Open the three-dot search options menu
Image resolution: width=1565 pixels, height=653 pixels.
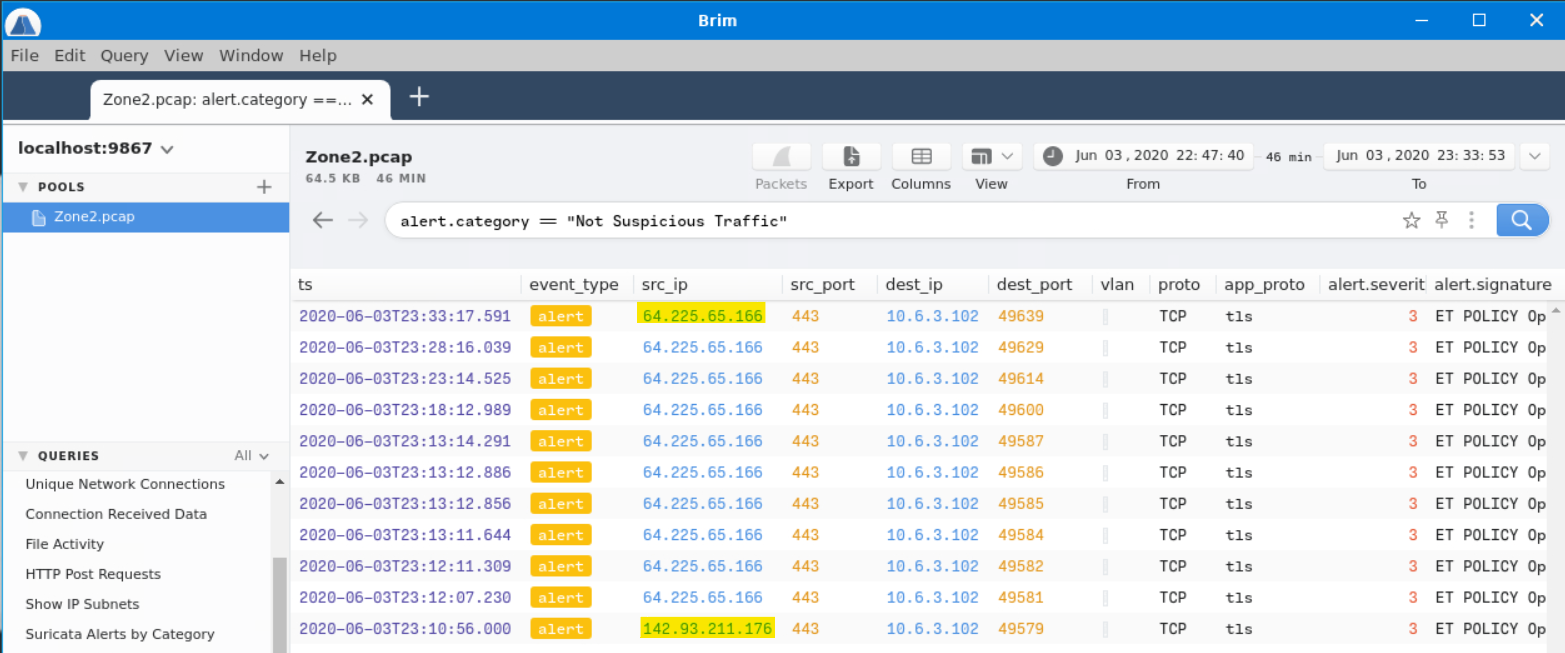1471,220
